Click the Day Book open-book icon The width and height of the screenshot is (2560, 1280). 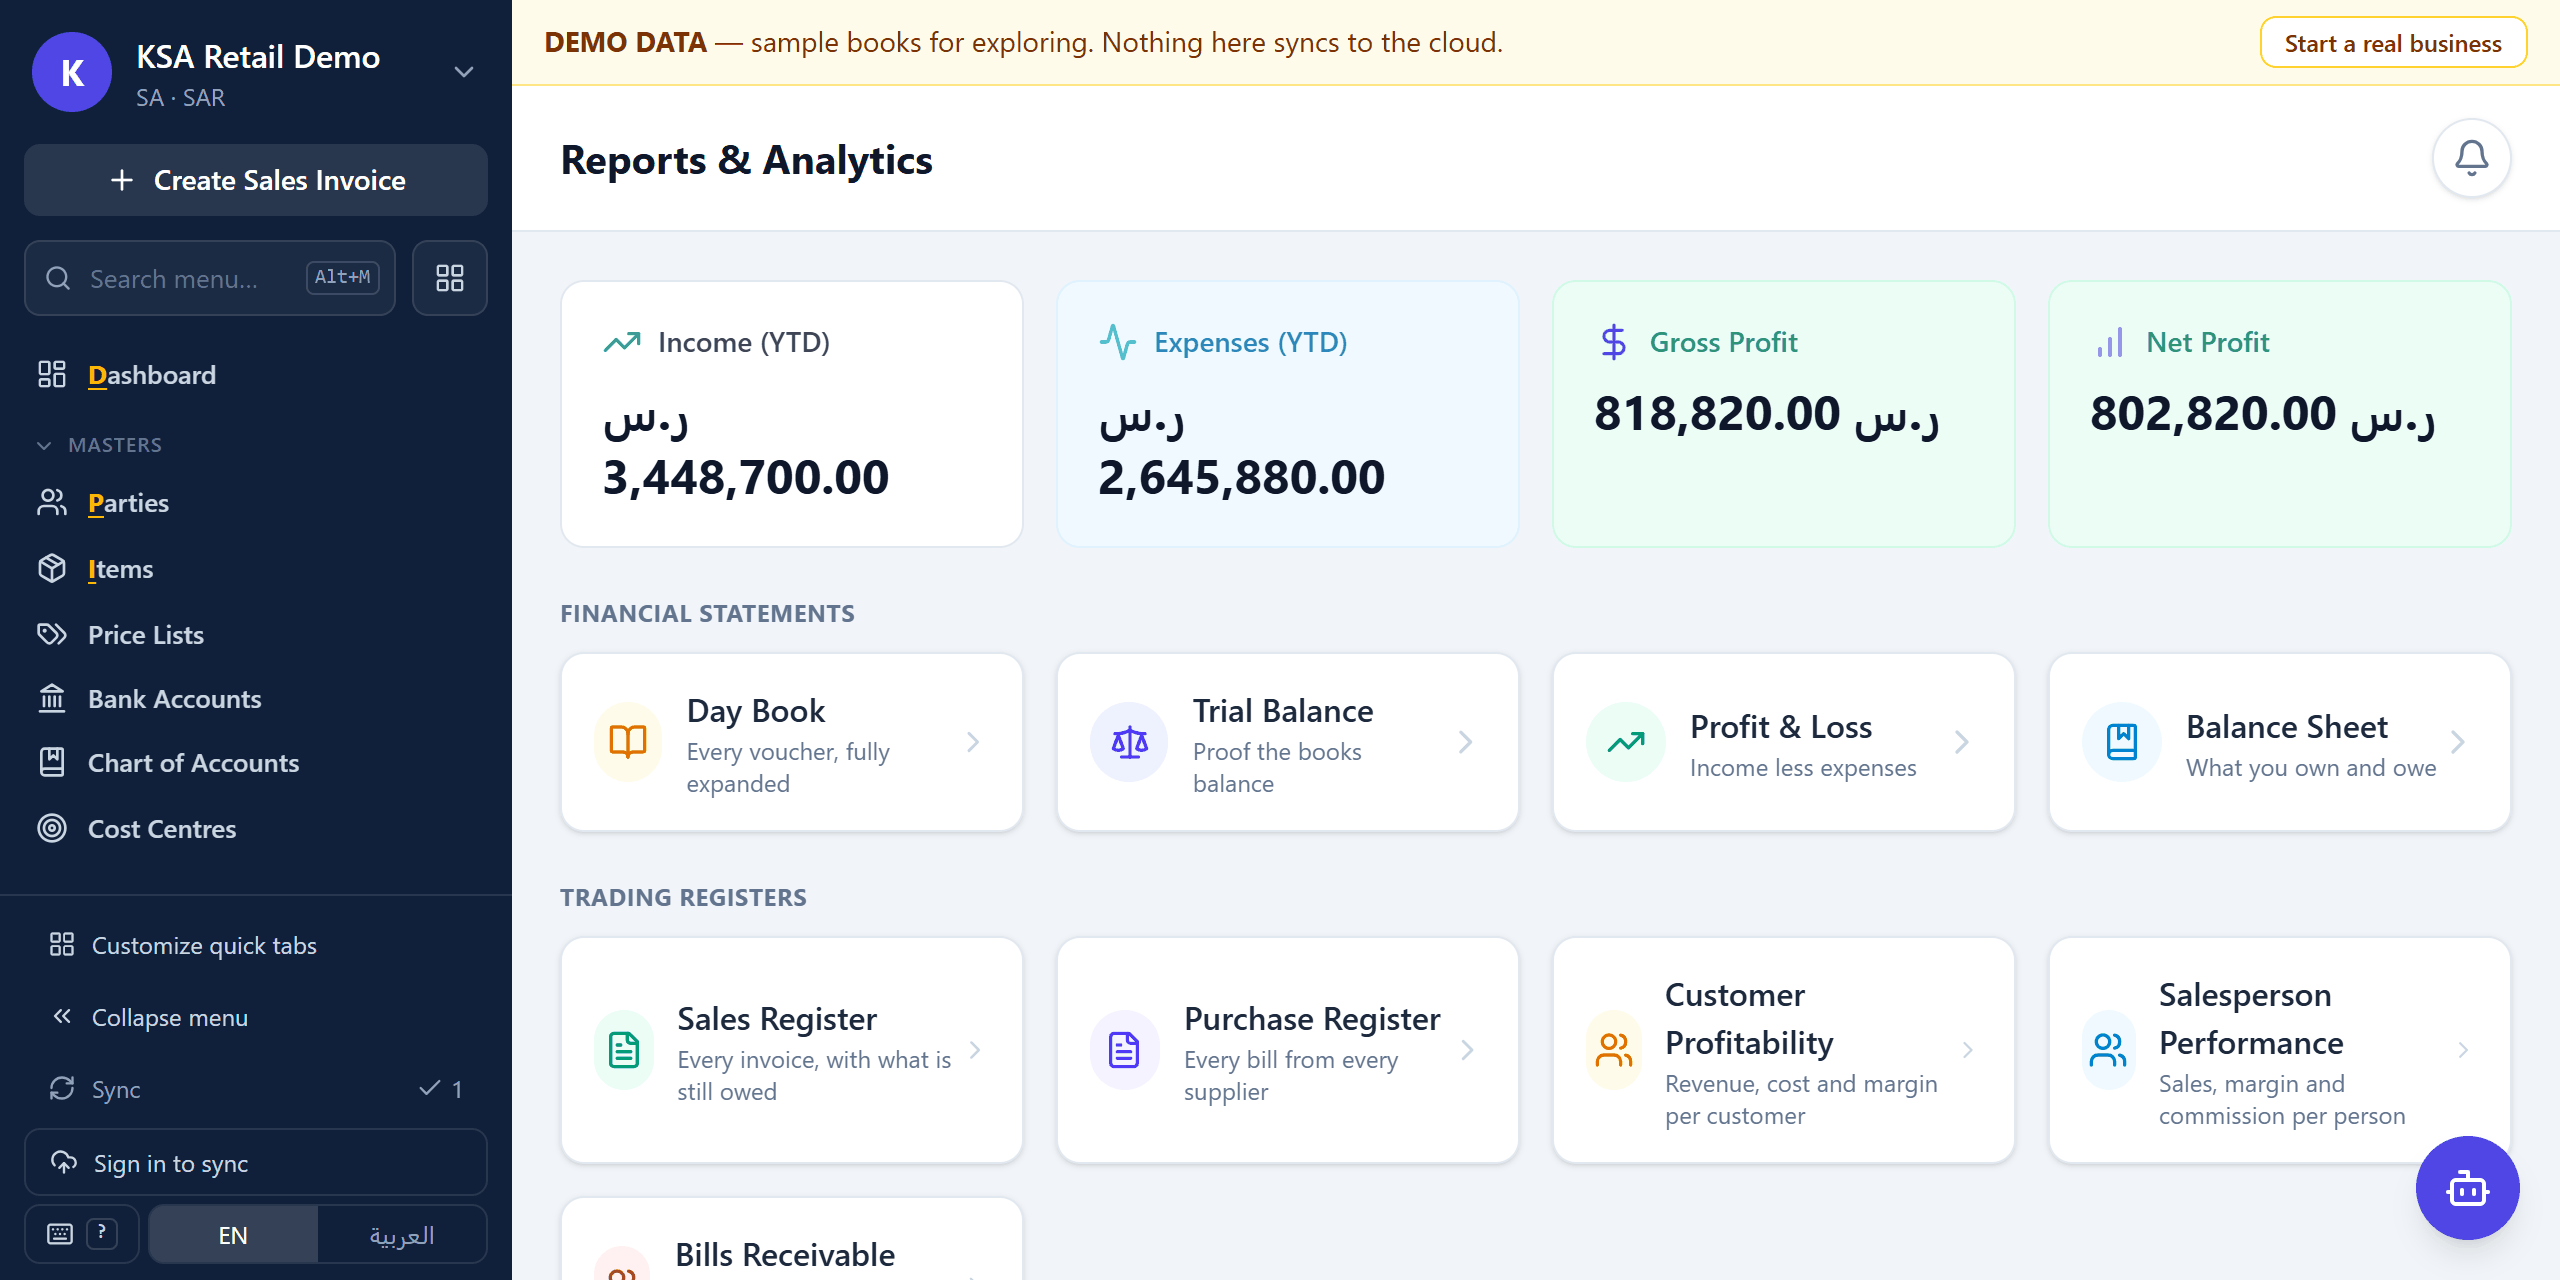[628, 742]
